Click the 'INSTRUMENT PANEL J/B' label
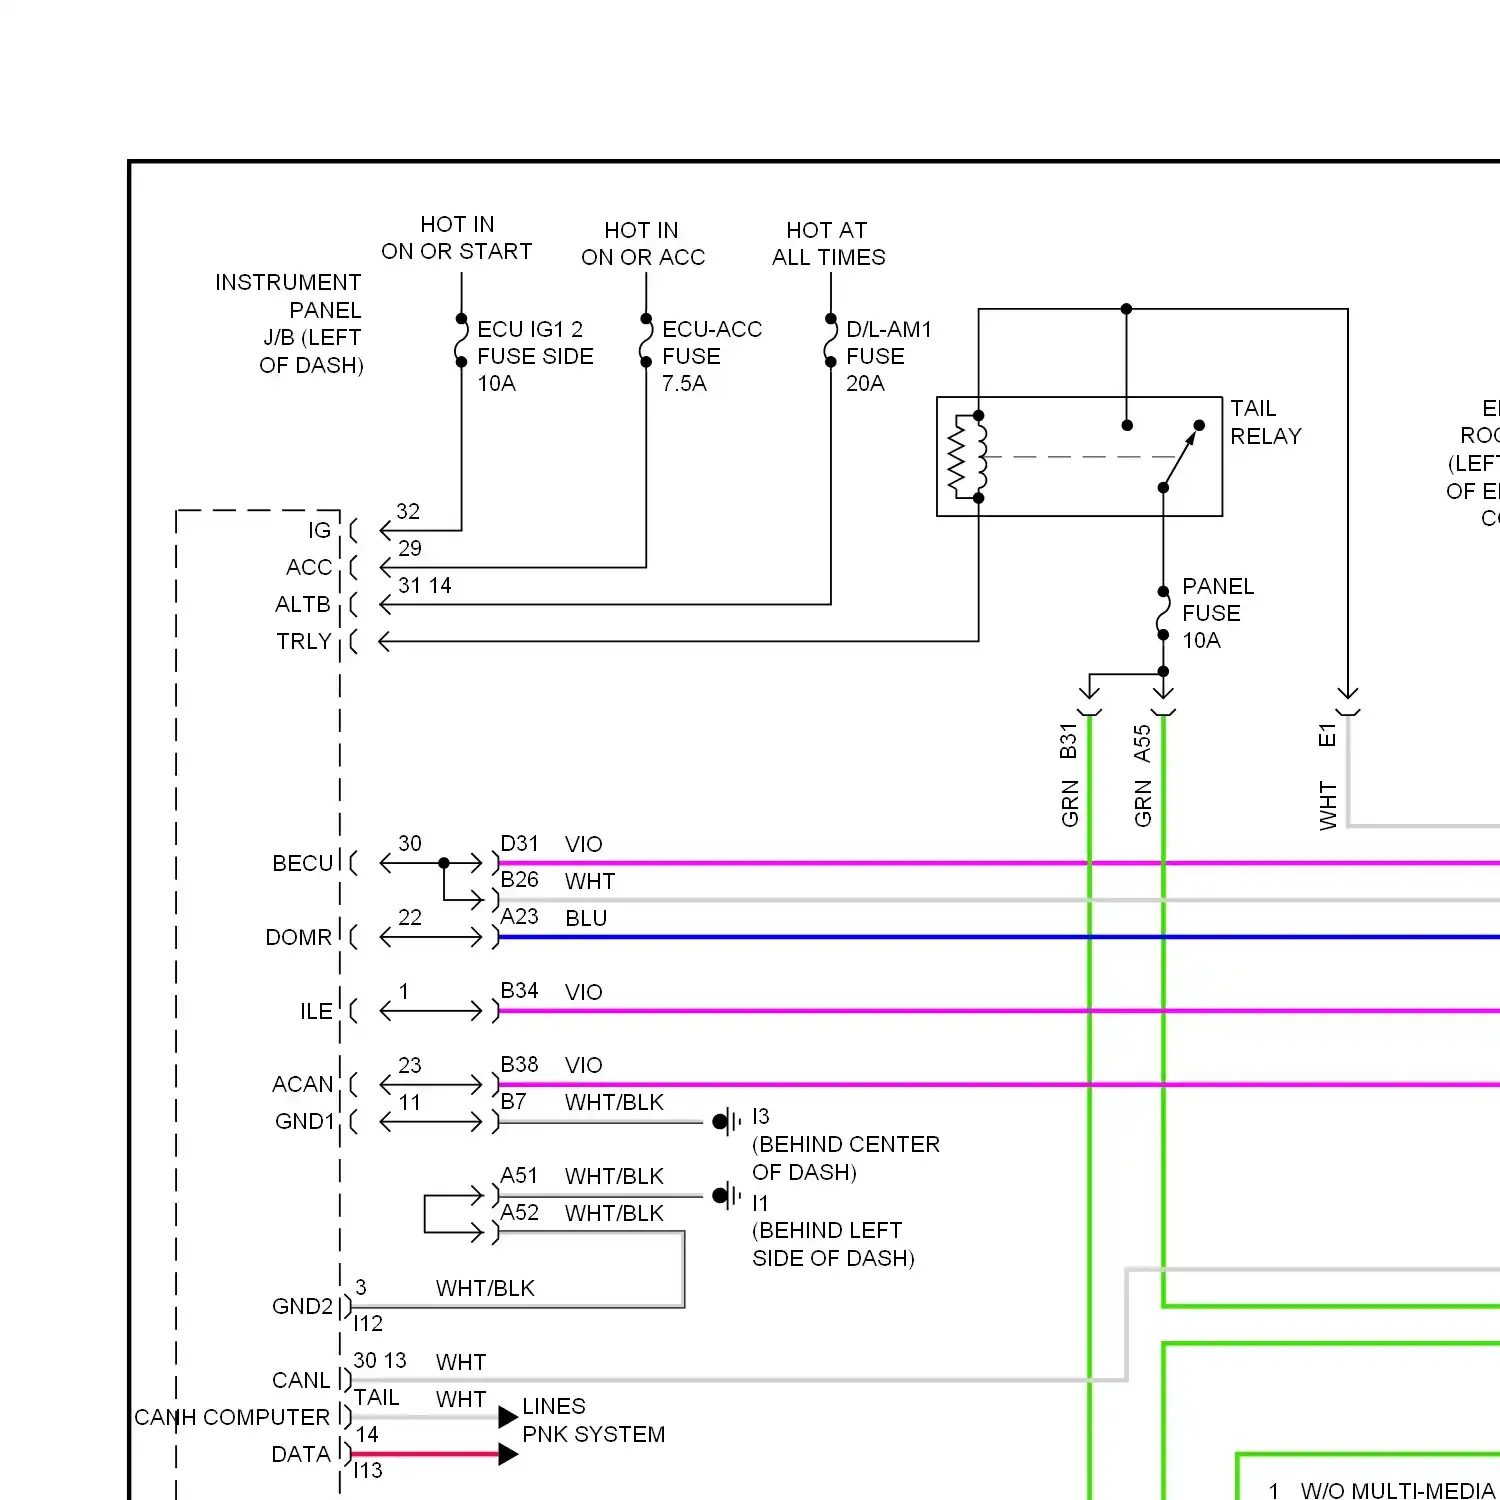This screenshot has height=1500, width=1500. click(x=289, y=324)
